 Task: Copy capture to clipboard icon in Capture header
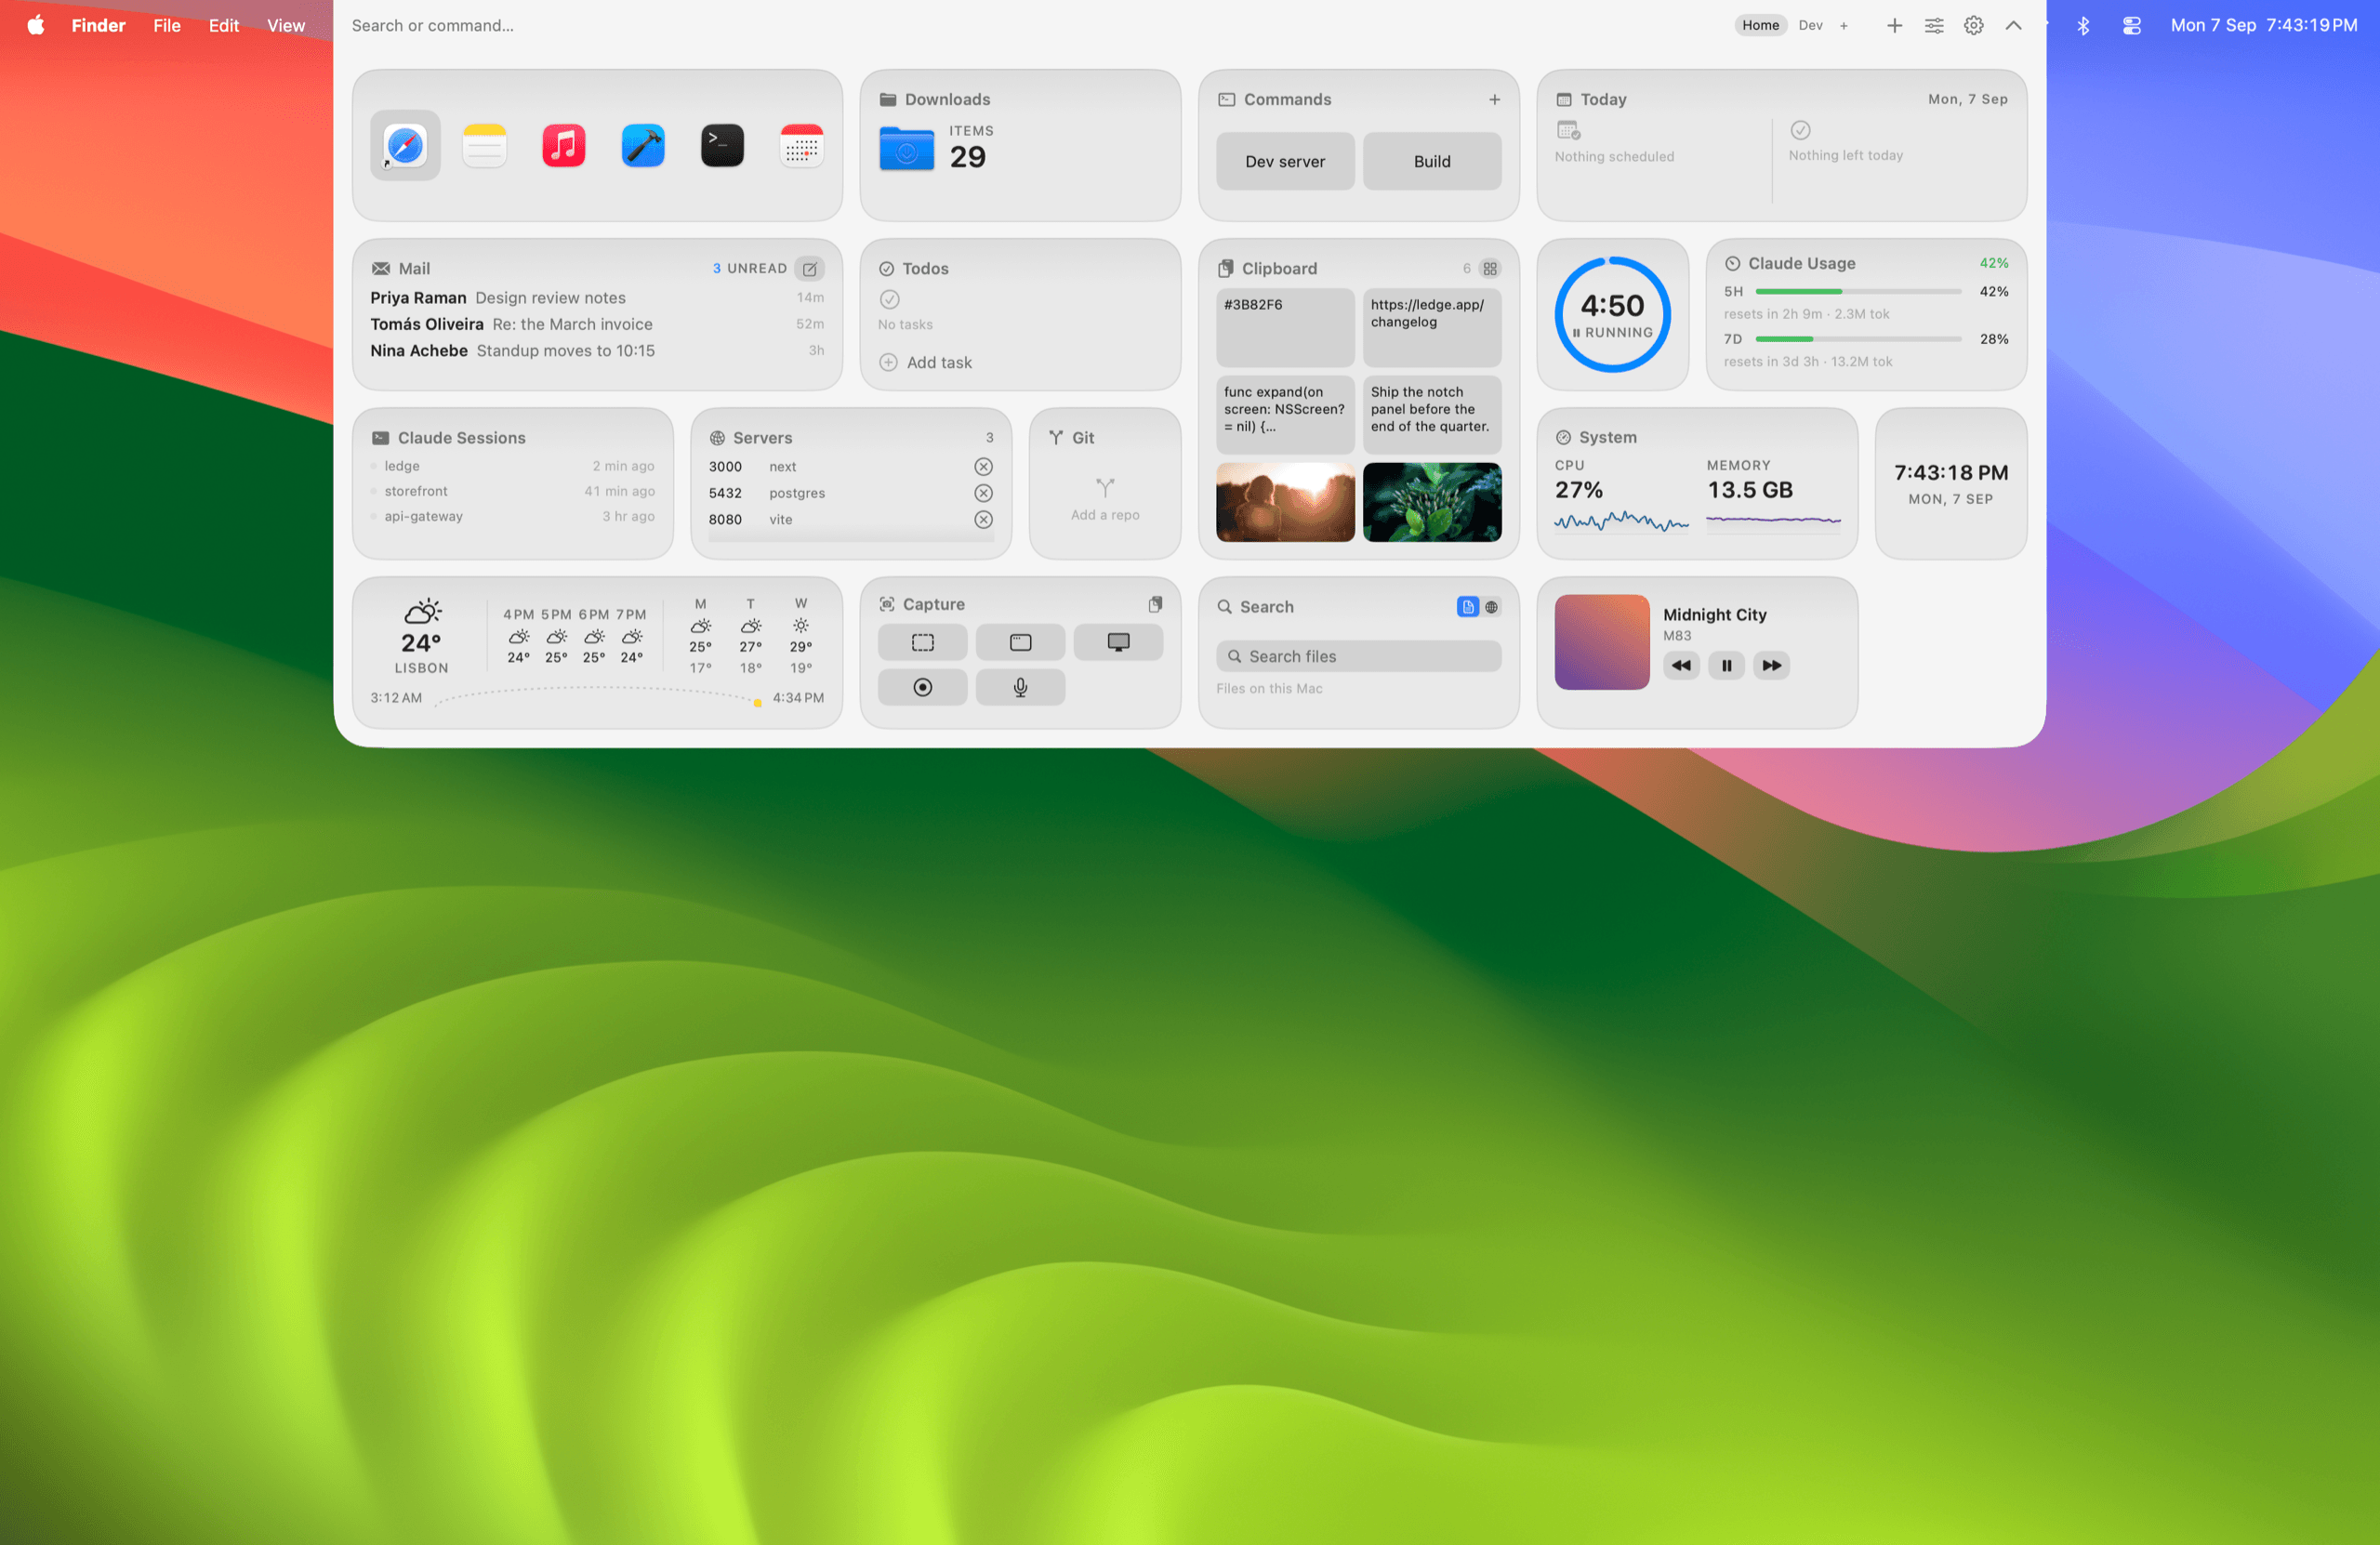coord(1155,604)
